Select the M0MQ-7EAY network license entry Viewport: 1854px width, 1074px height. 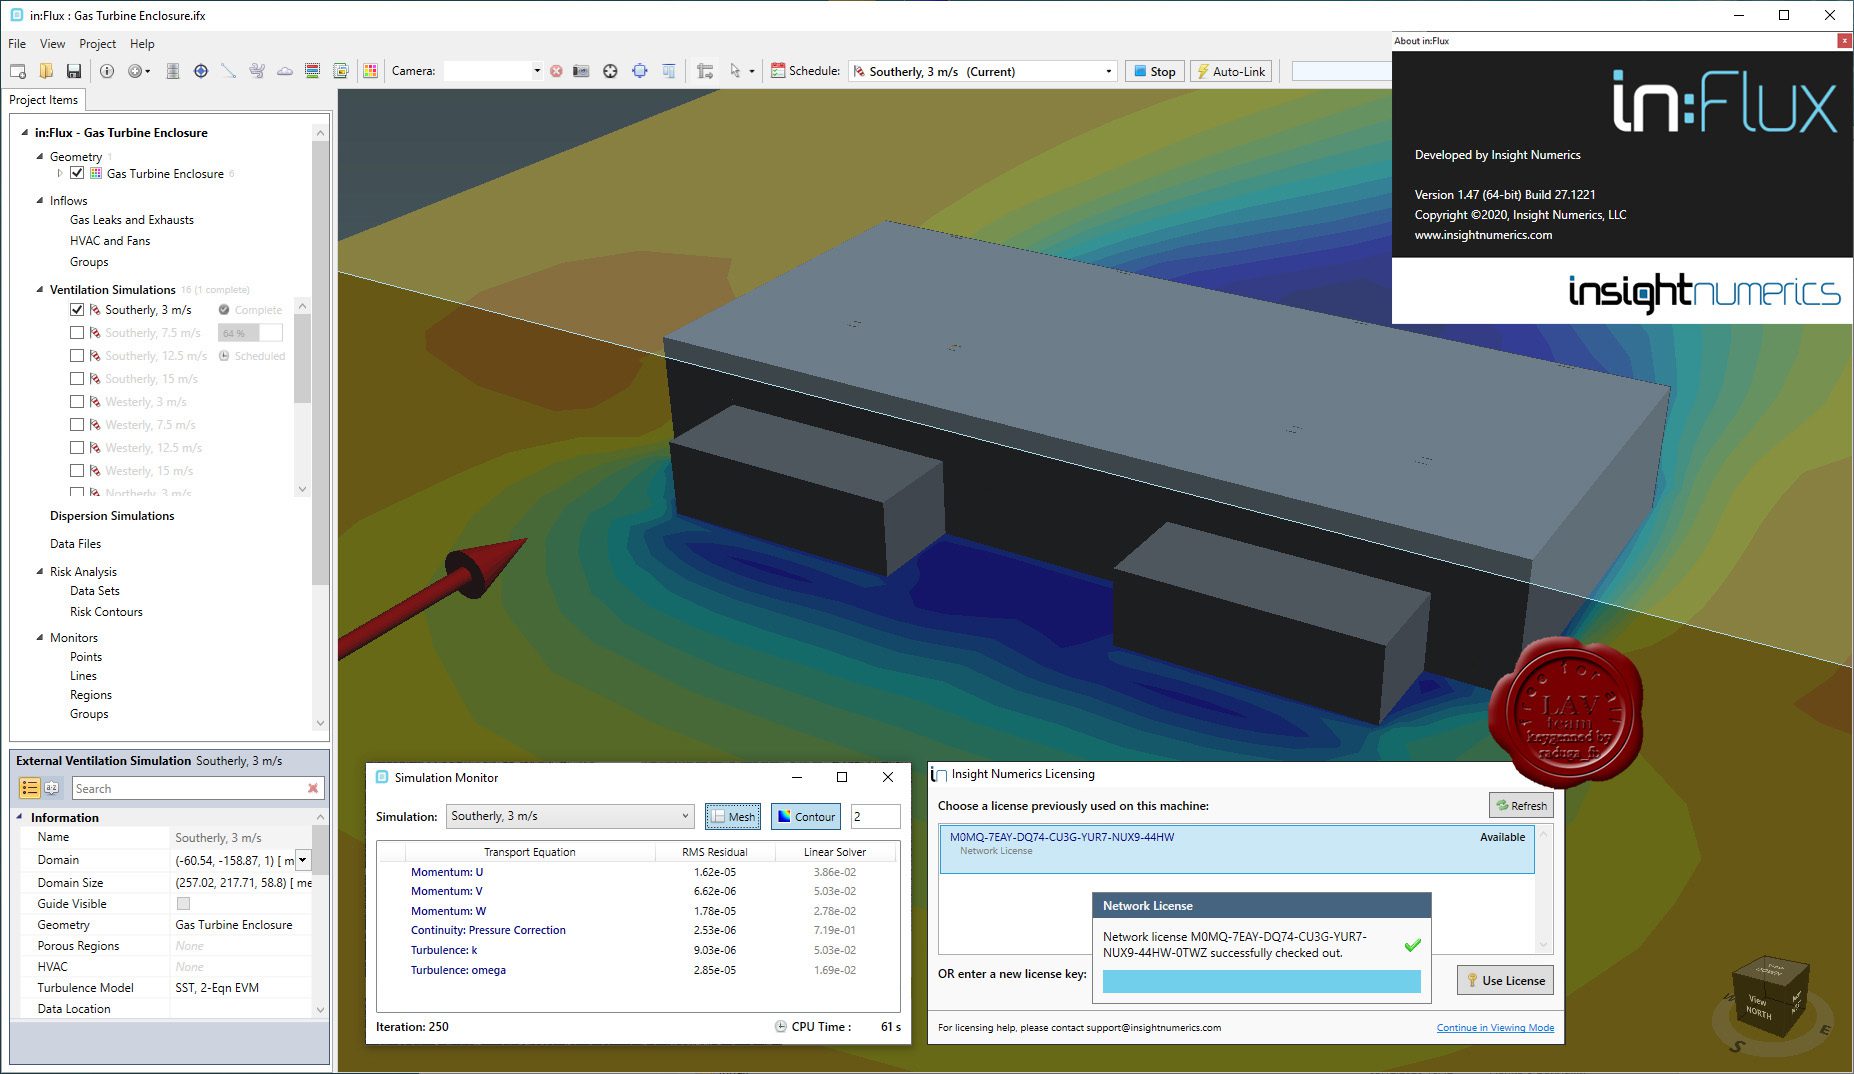click(1236, 848)
